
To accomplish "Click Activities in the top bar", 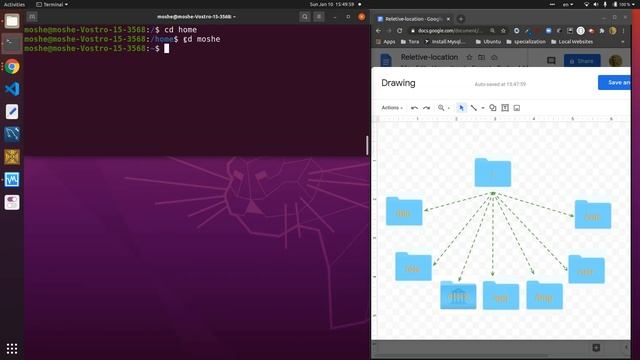I will (14, 4).
